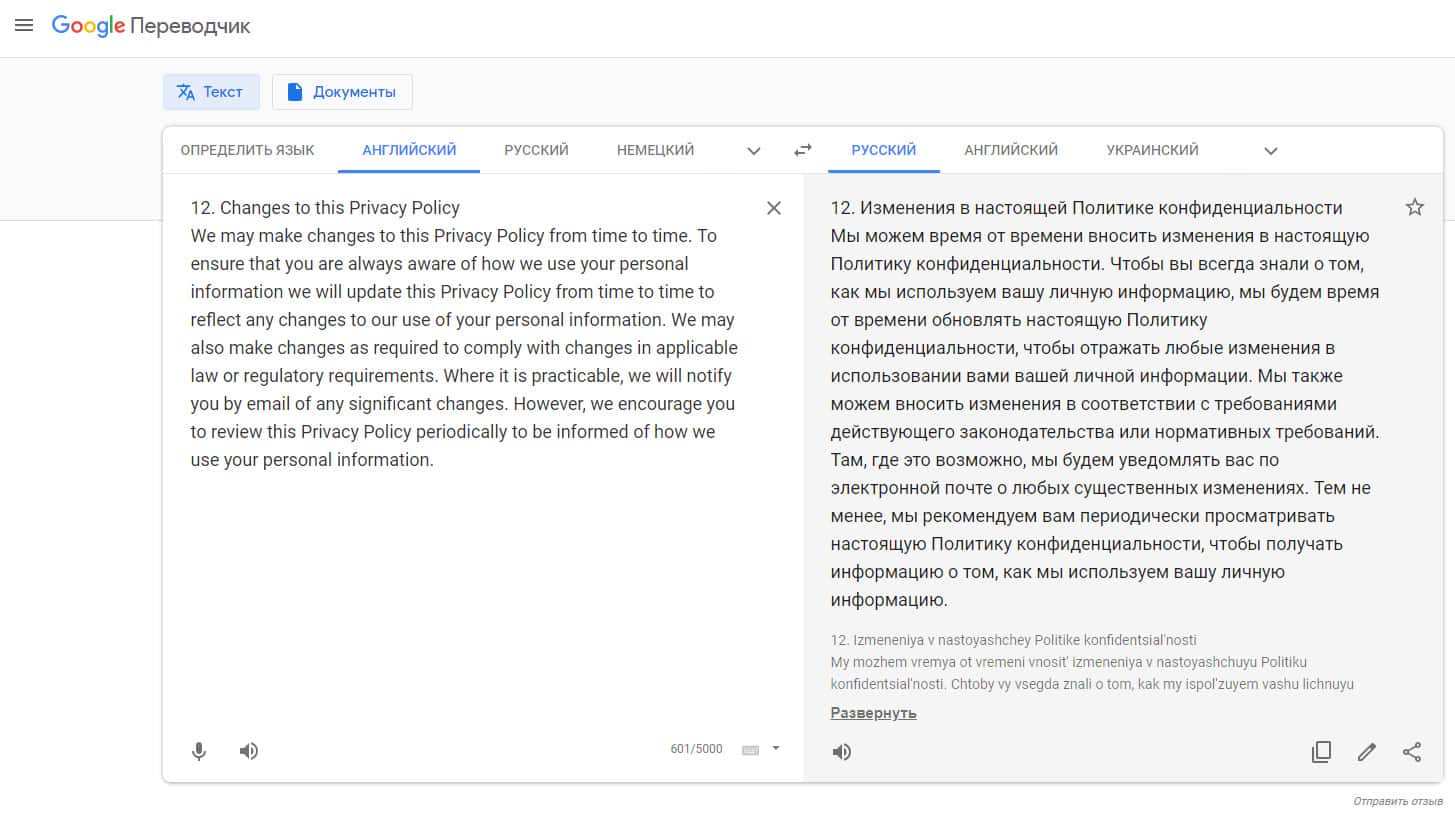The image size is (1455, 816).
Task: Suggest an edit with pencil icon
Action: [x=1366, y=752]
